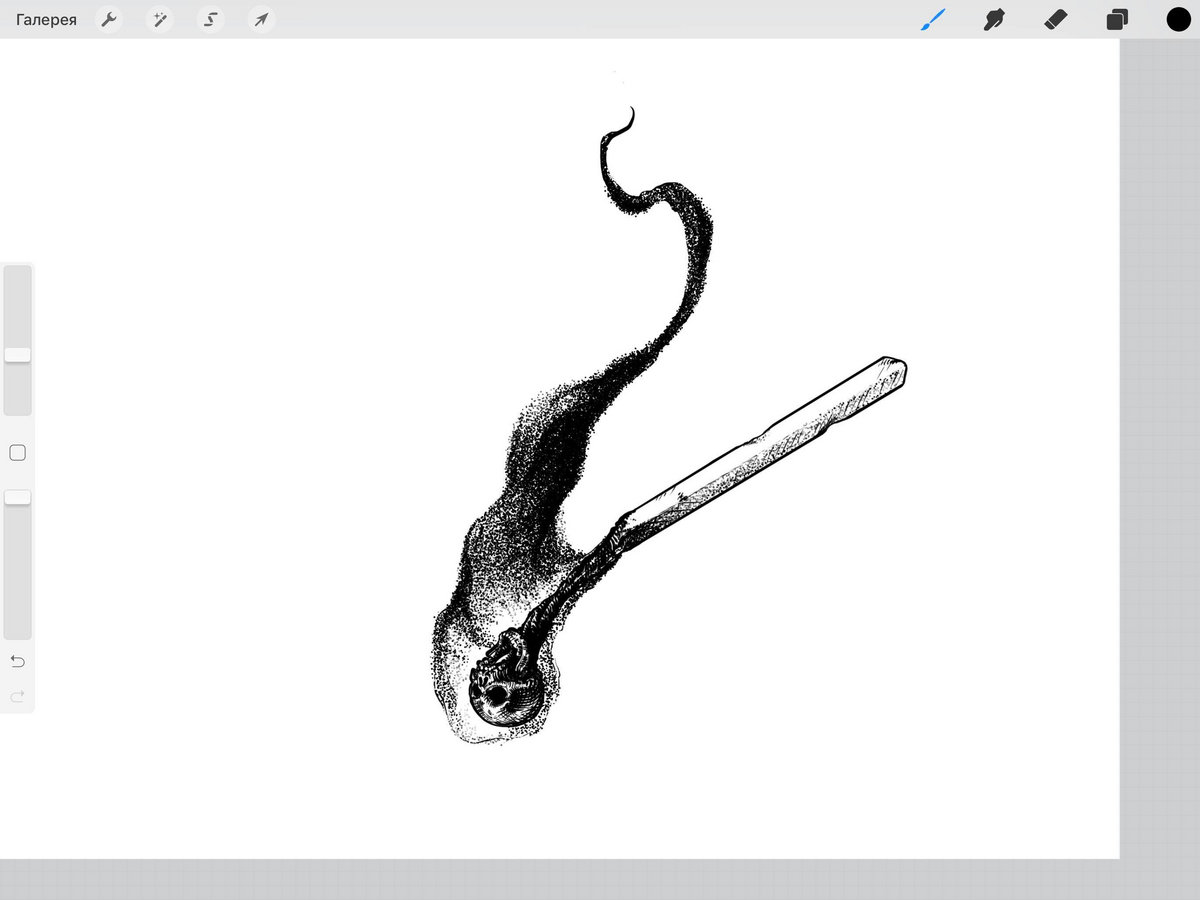Select the Brush tool
The width and height of the screenshot is (1200, 900).
[x=932, y=20]
